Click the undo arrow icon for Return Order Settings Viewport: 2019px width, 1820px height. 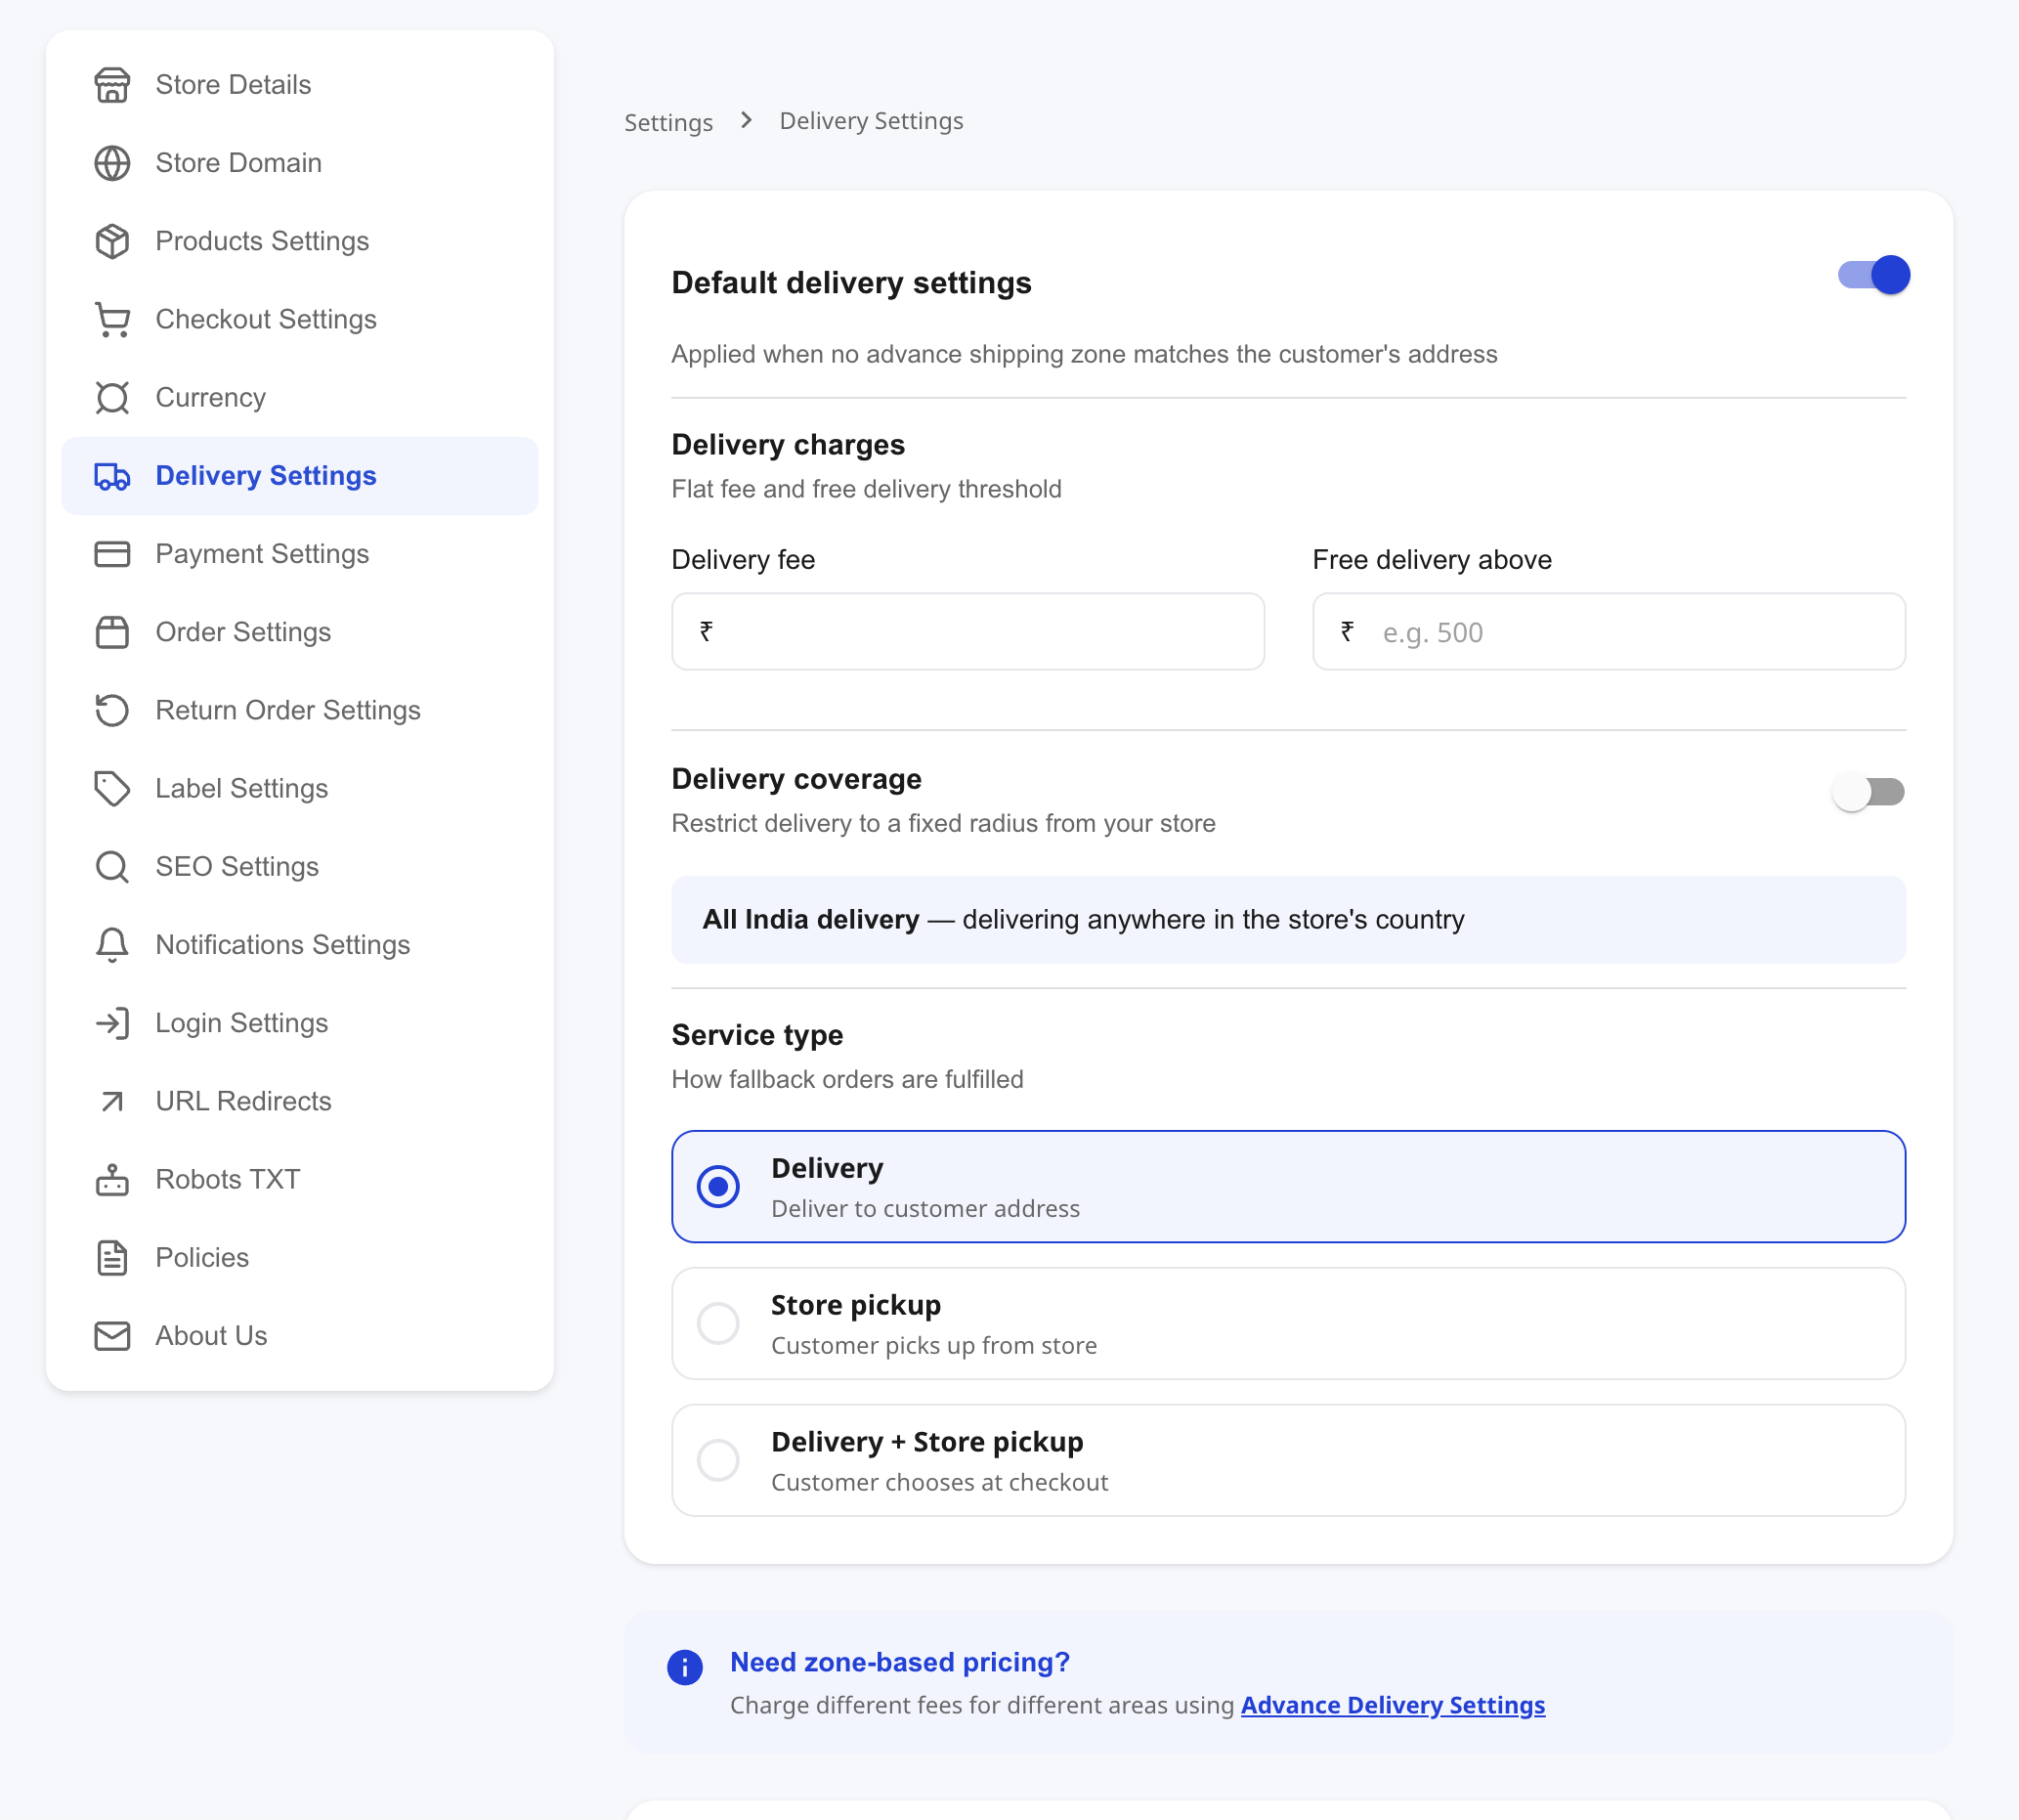(112, 710)
